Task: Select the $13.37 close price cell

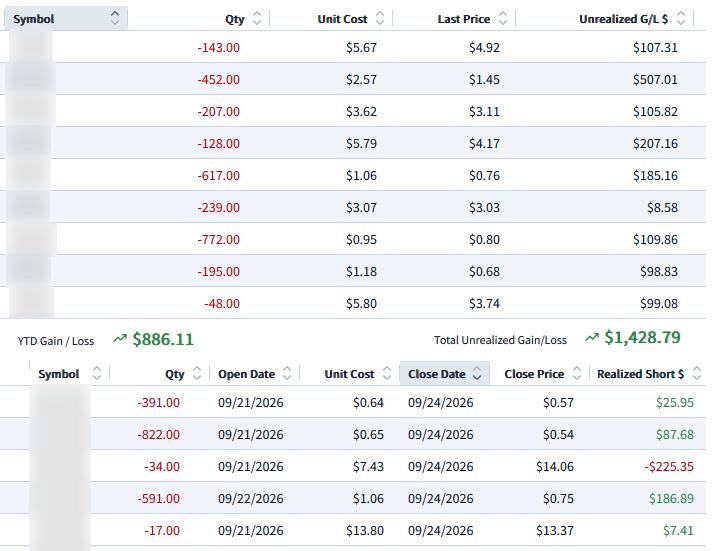Action: (x=555, y=531)
